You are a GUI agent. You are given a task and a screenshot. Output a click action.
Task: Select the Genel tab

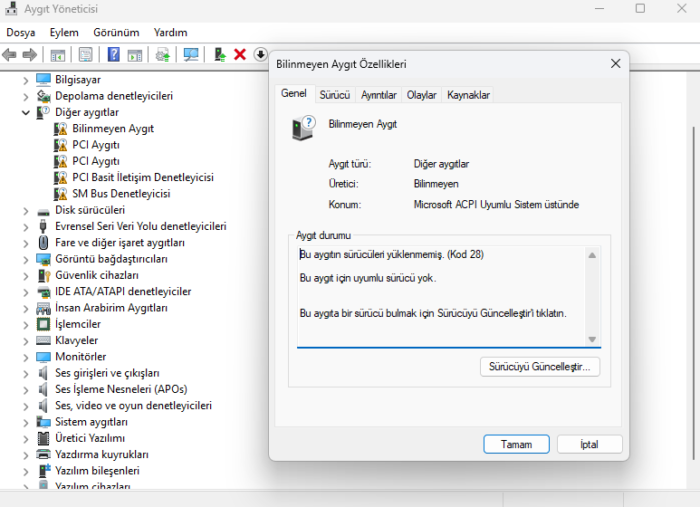(x=294, y=93)
